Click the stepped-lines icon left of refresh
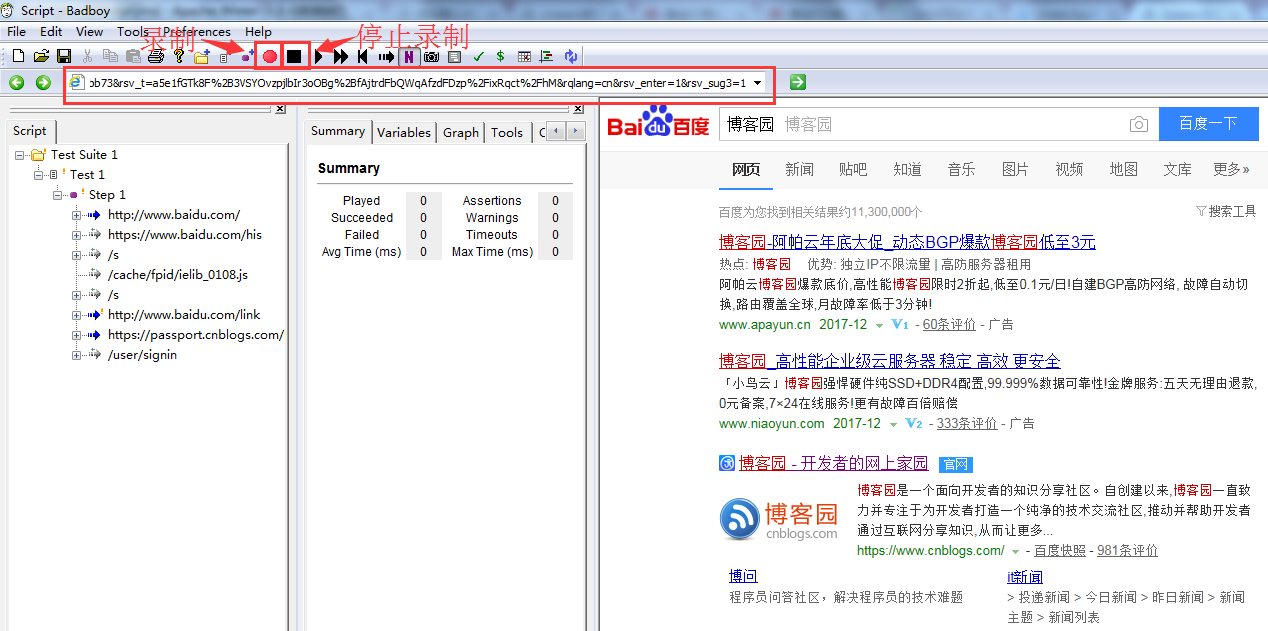1268x631 pixels. click(547, 56)
